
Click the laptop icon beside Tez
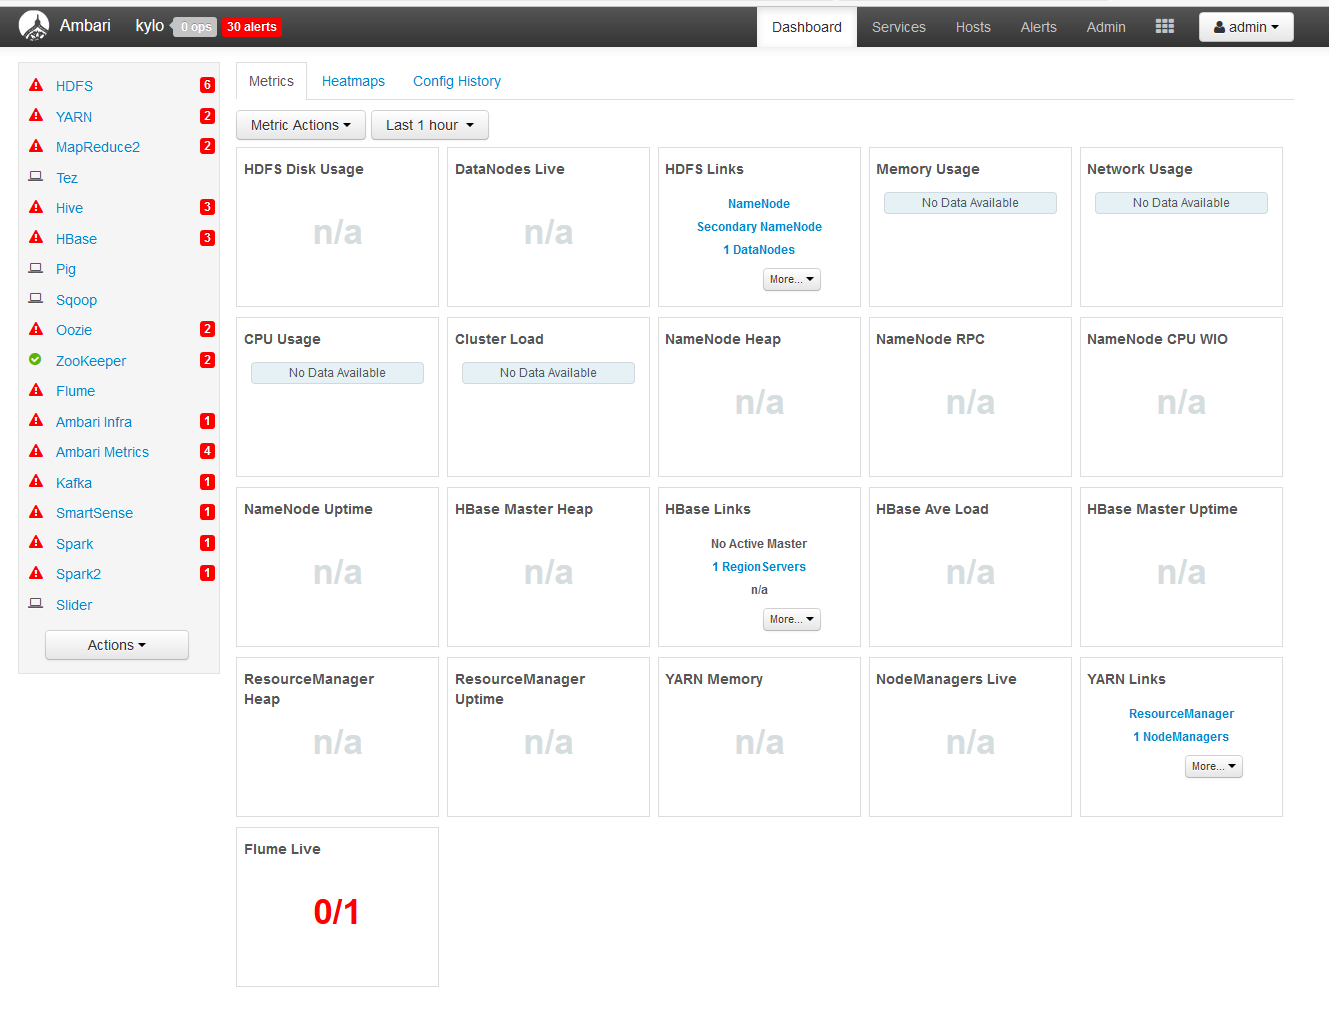(36, 177)
